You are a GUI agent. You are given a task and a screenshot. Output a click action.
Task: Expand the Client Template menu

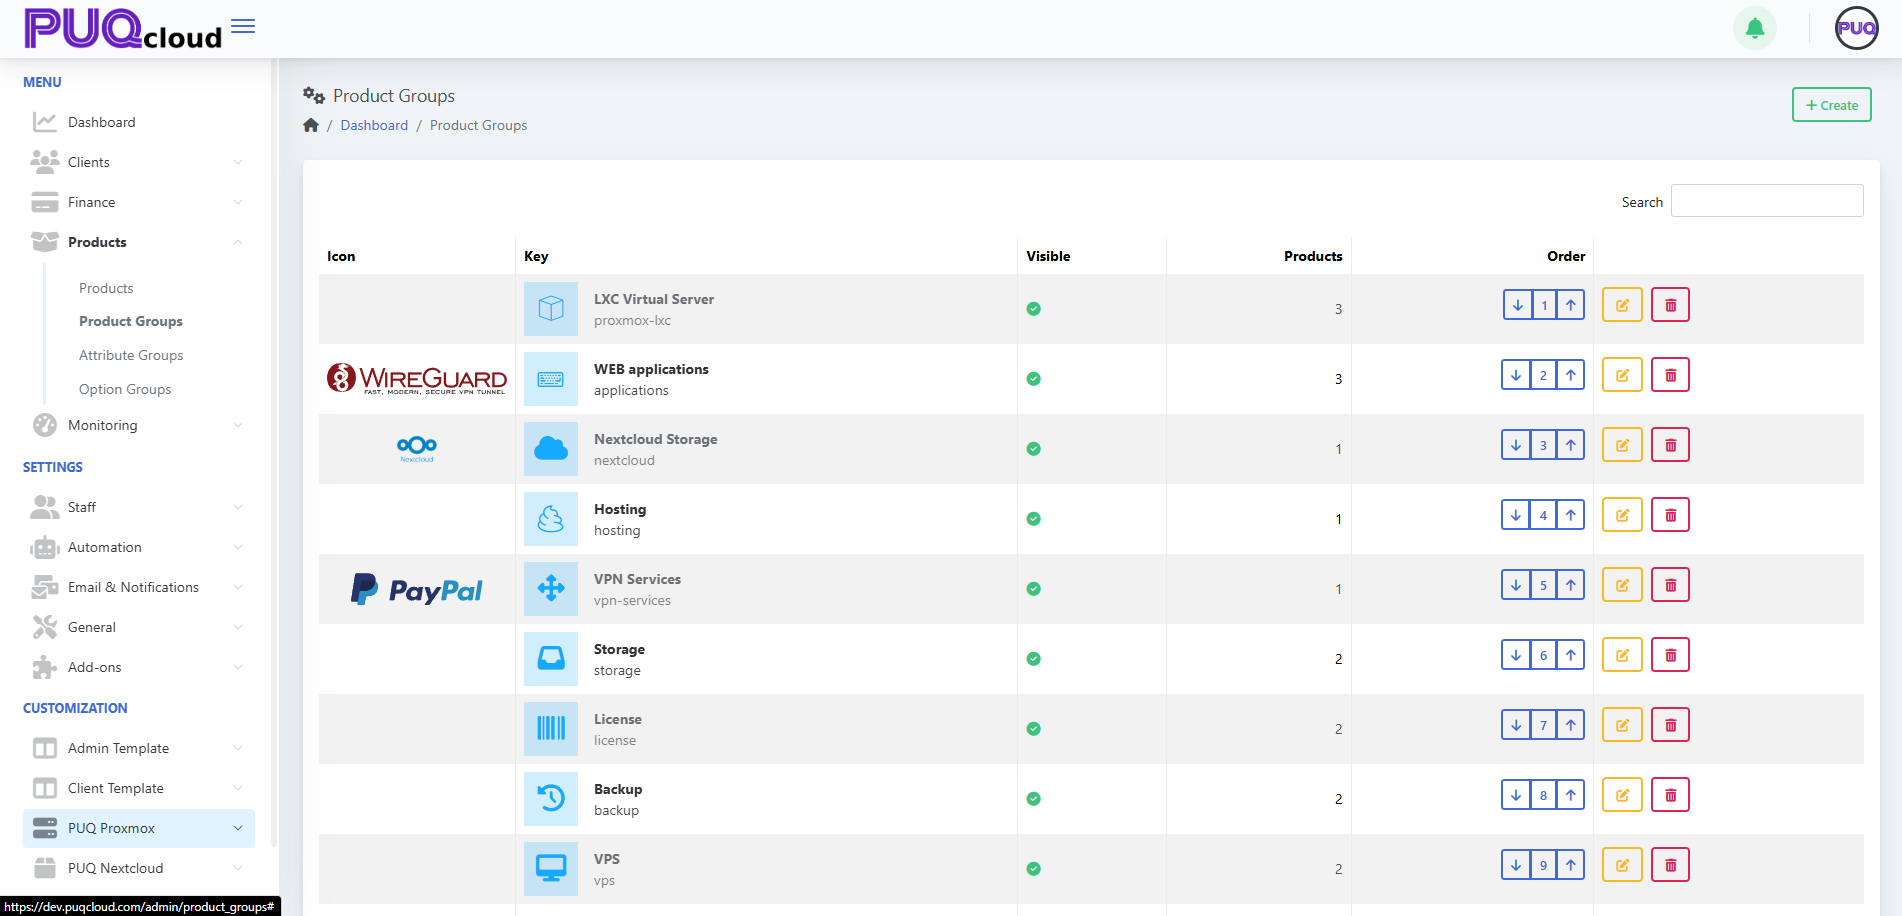(x=137, y=788)
